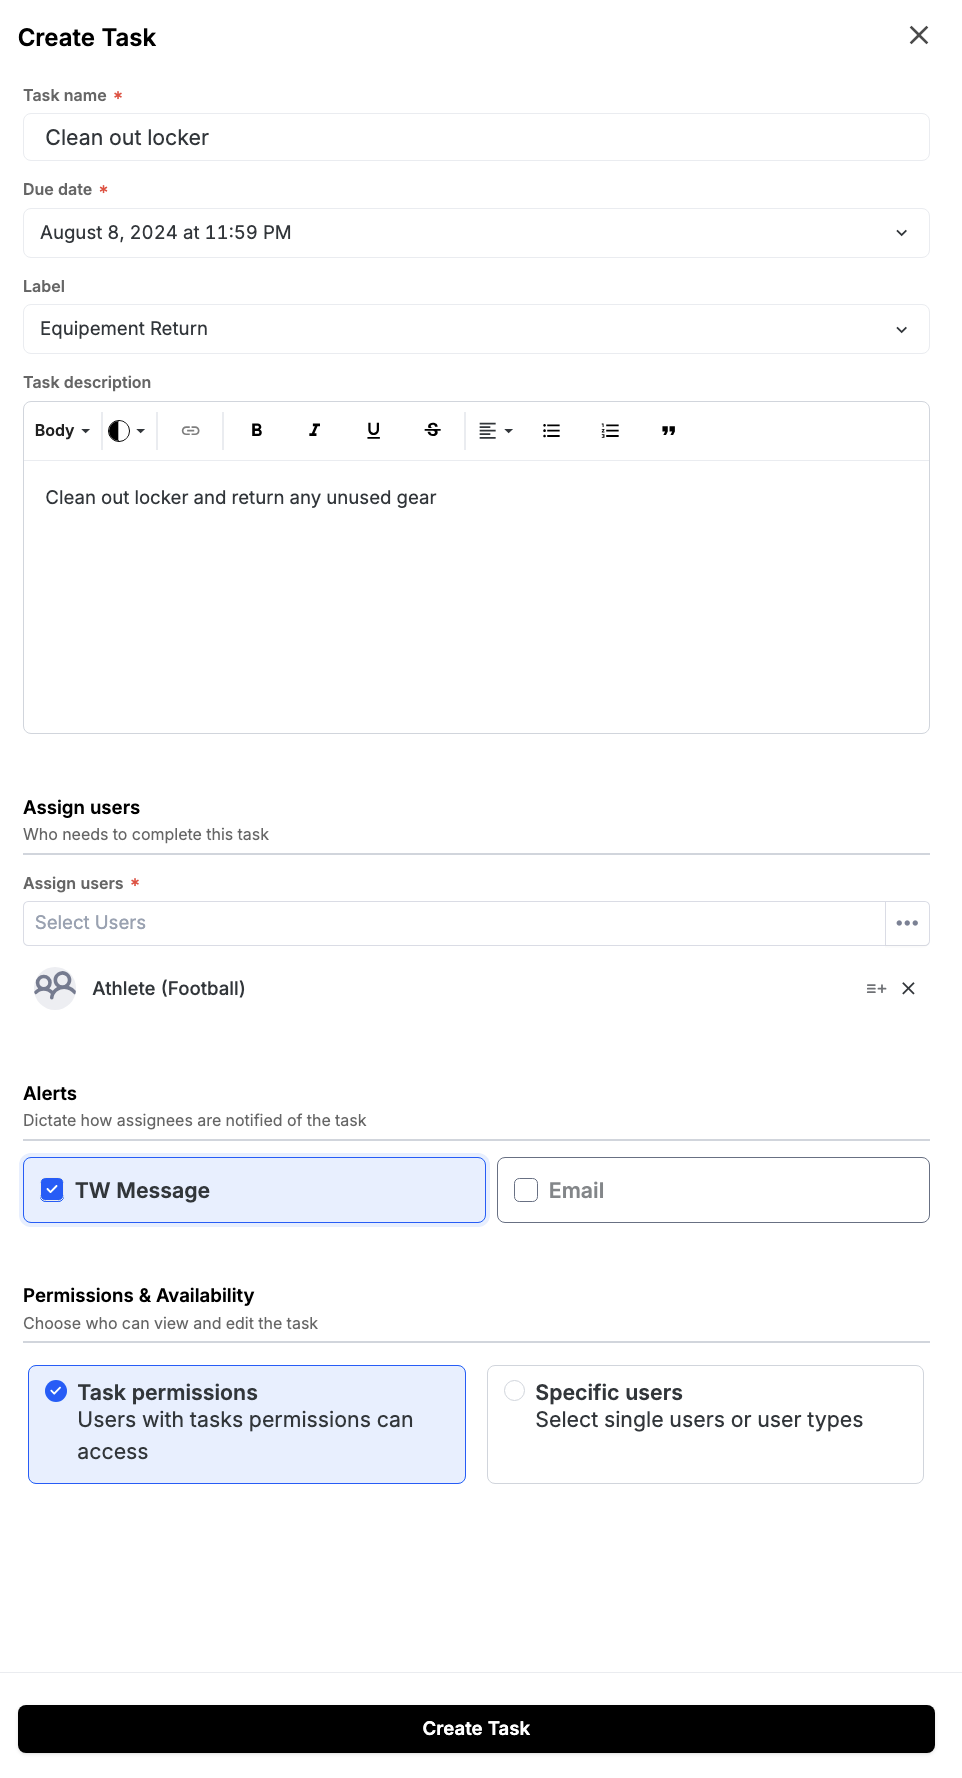Open more options beside Select Users

click(x=907, y=923)
